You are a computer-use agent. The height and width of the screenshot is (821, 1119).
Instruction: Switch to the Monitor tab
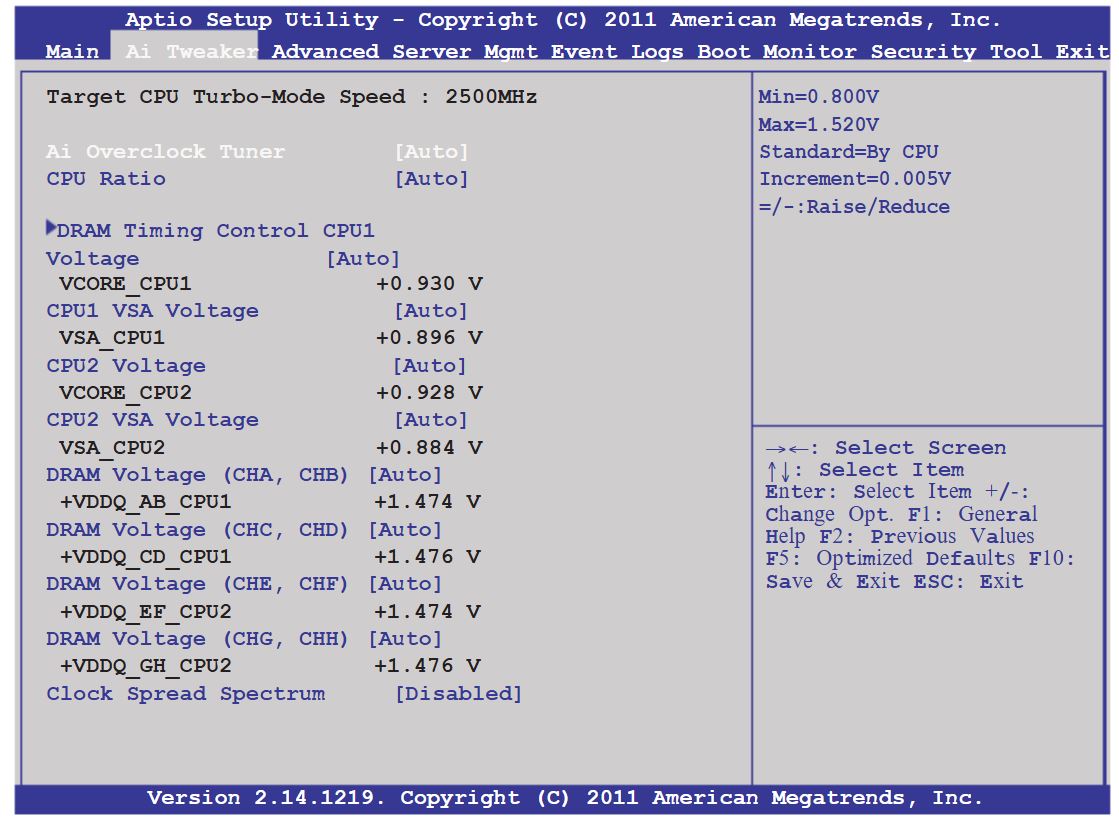click(810, 51)
